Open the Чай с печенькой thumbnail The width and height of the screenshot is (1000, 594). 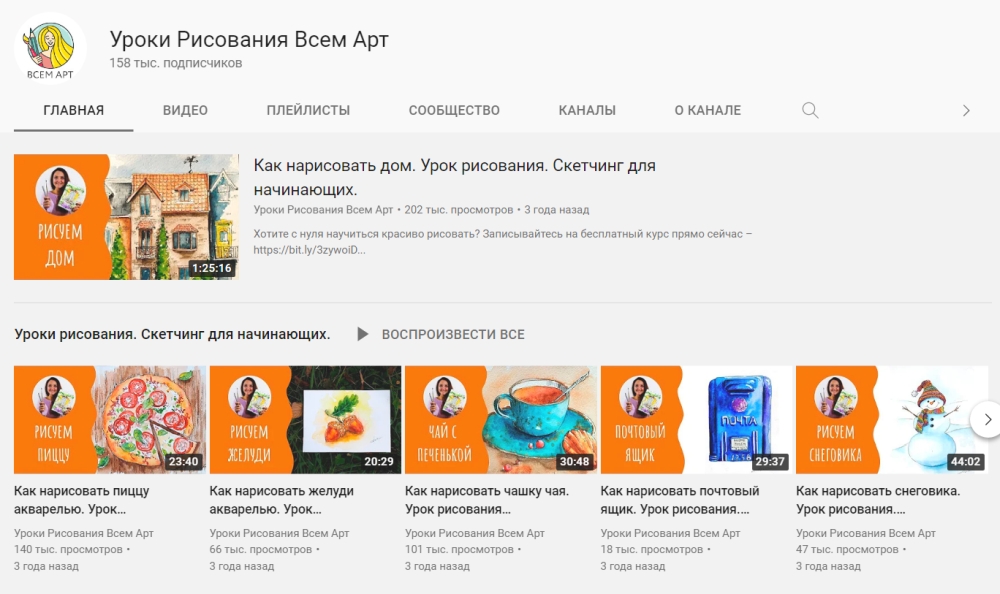(501, 419)
